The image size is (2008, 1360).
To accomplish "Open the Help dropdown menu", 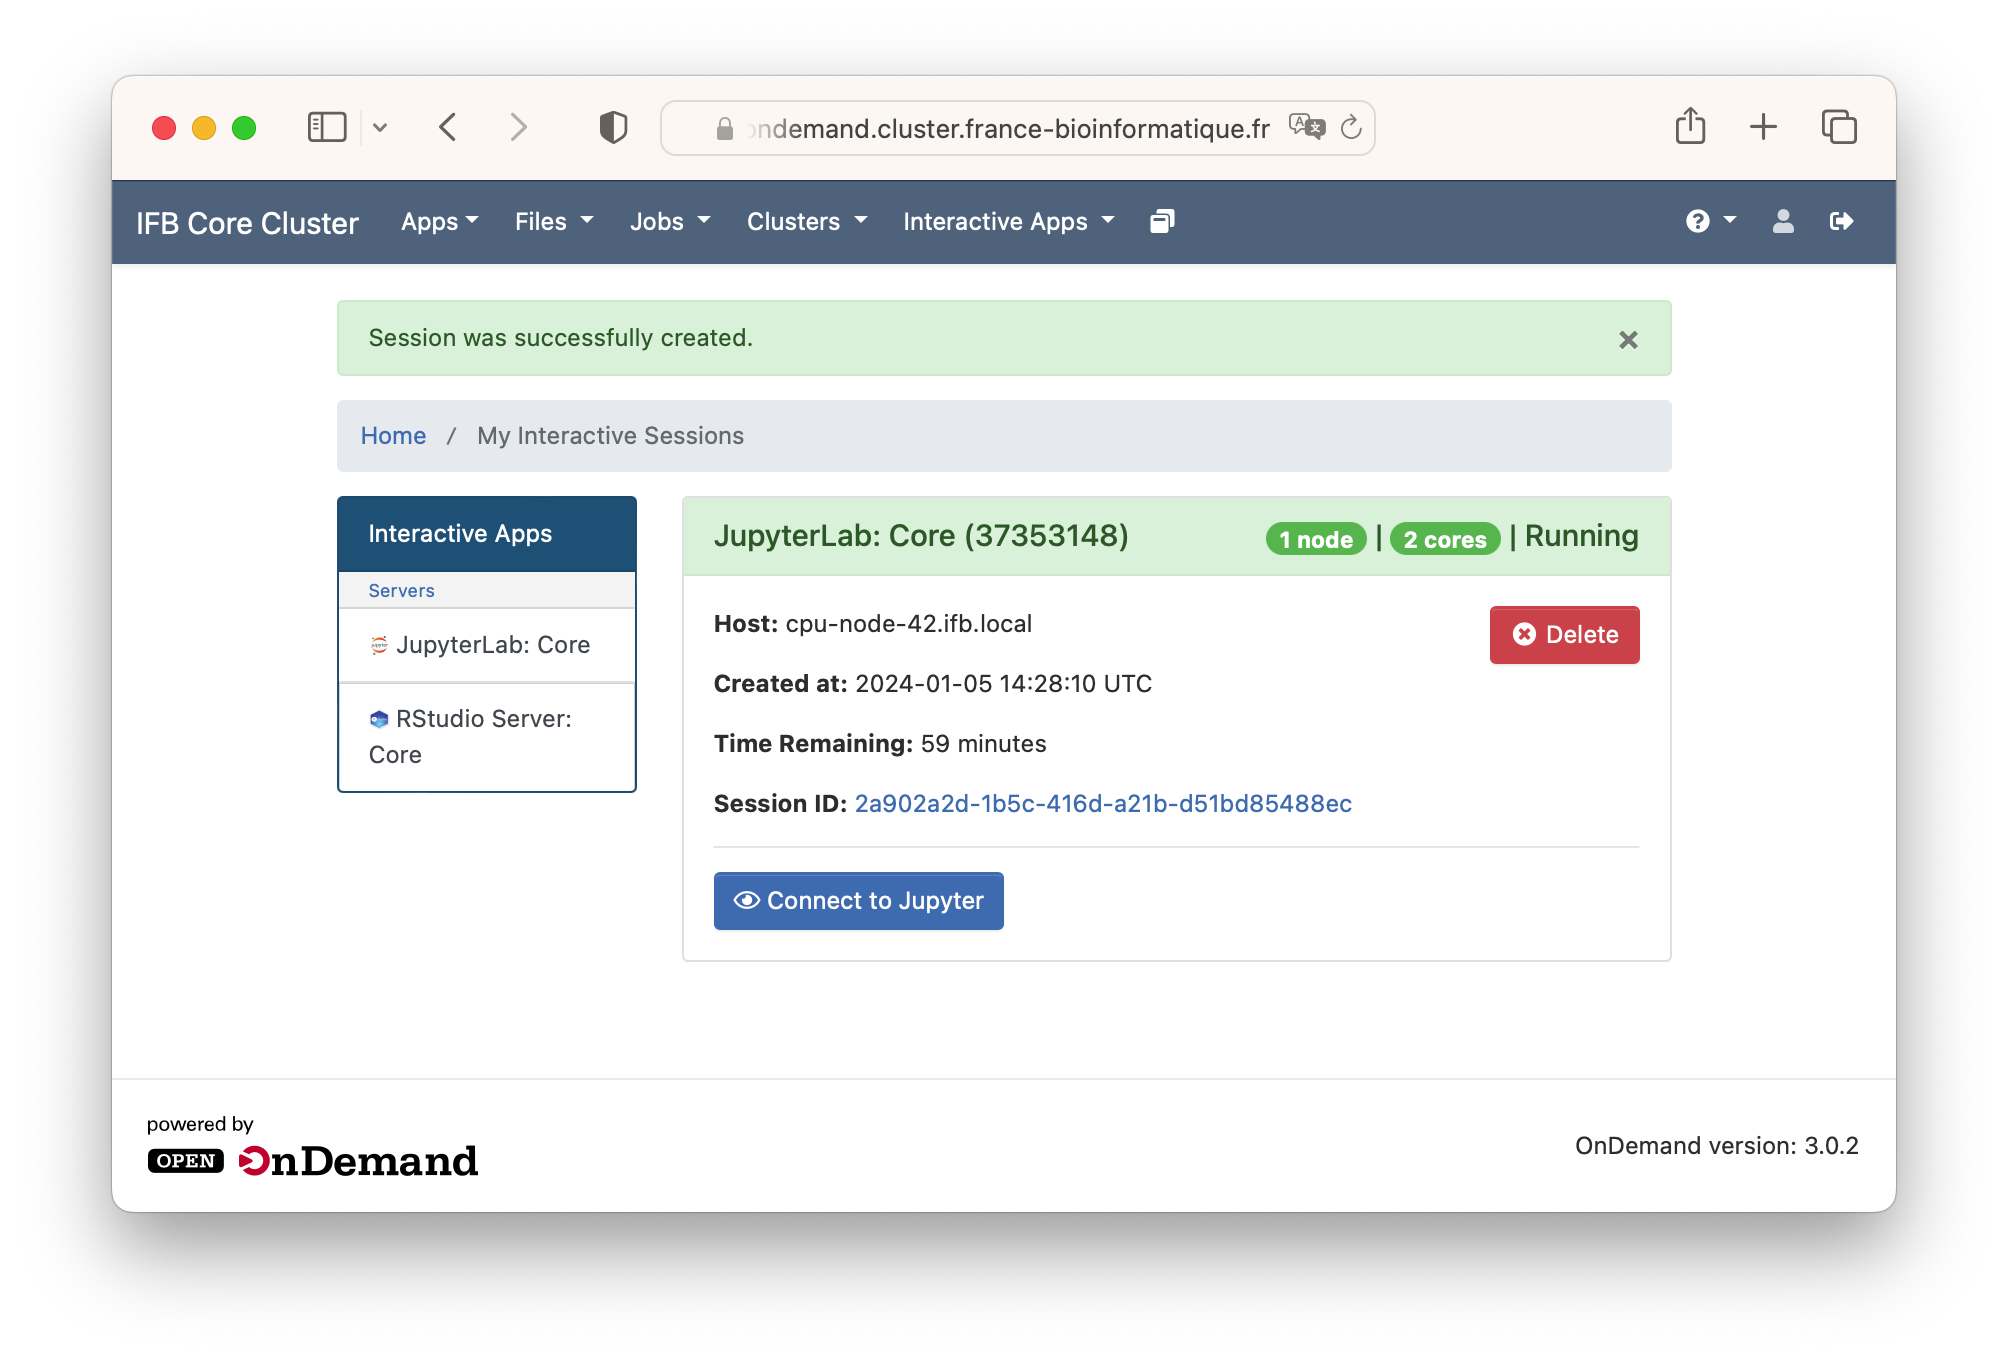I will (x=1710, y=221).
